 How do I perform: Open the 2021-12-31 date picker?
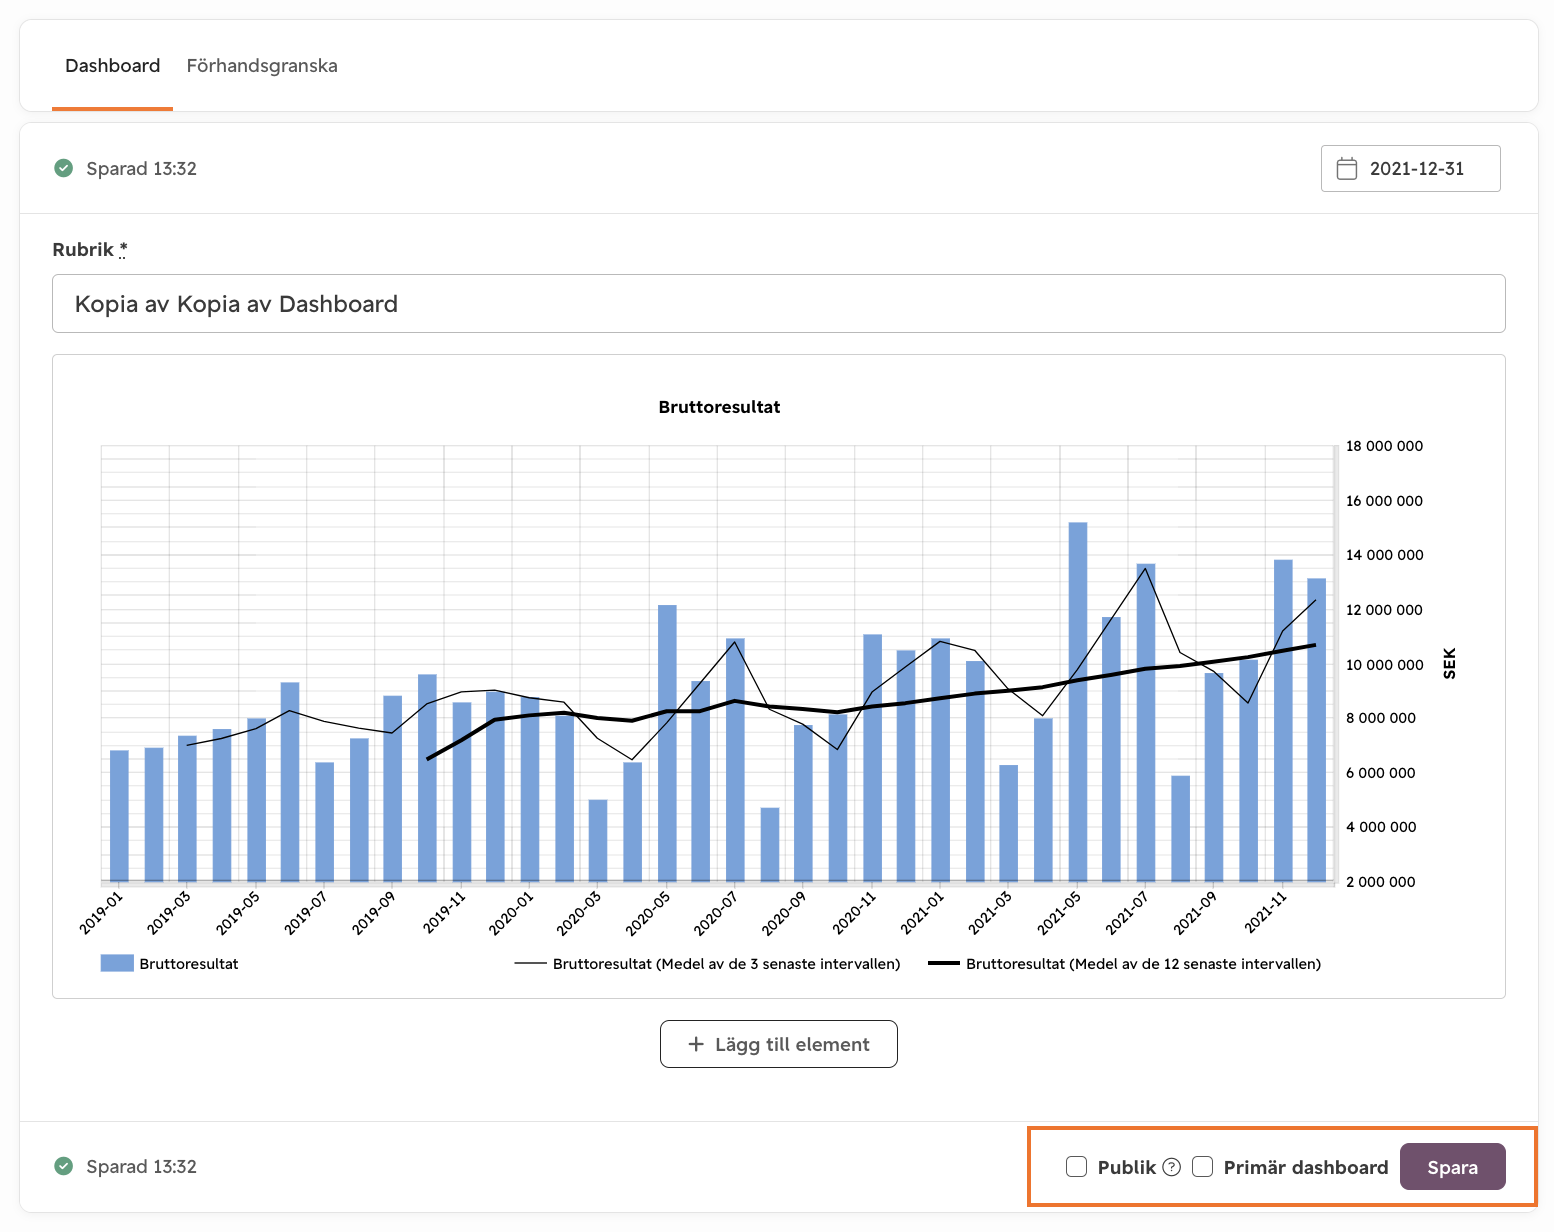coord(1410,168)
